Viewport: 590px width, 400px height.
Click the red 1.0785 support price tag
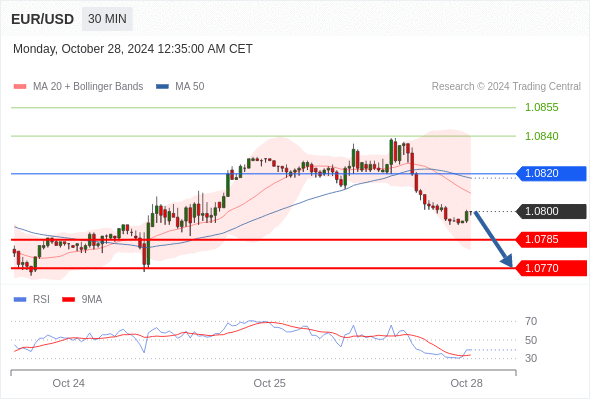pyautogui.click(x=552, y=239)
